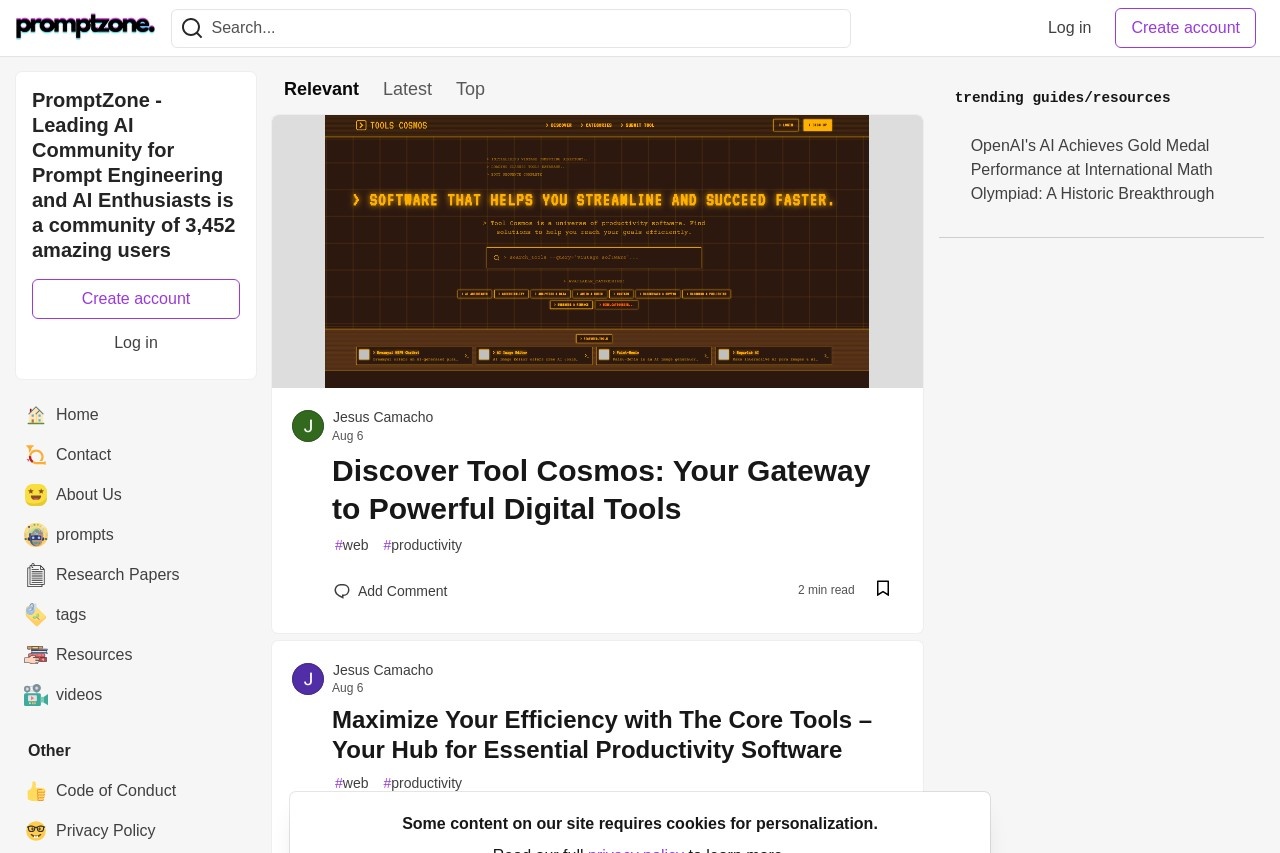
Task: Switch to the Latest feed tab
Action: 407,89
